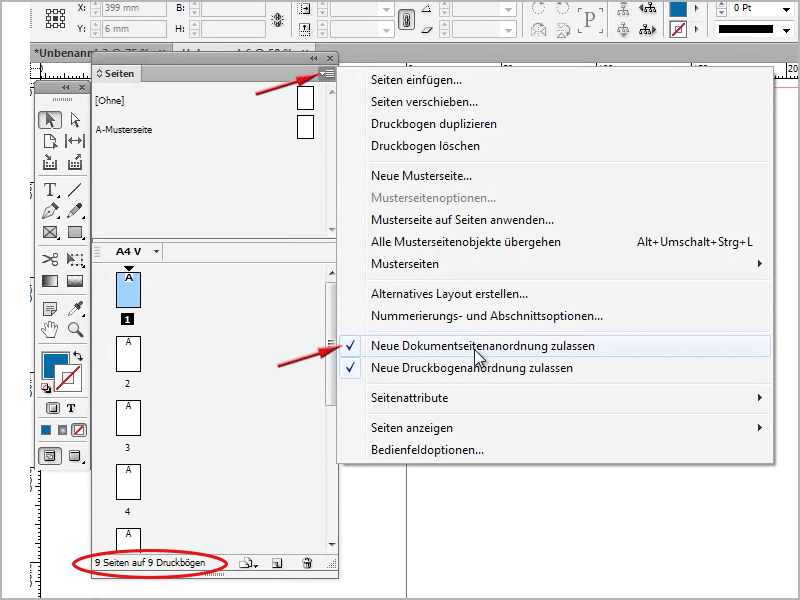Viewport: 800px width, 600px height.
Task: Activate the Line tool
Action: (75, 190)
